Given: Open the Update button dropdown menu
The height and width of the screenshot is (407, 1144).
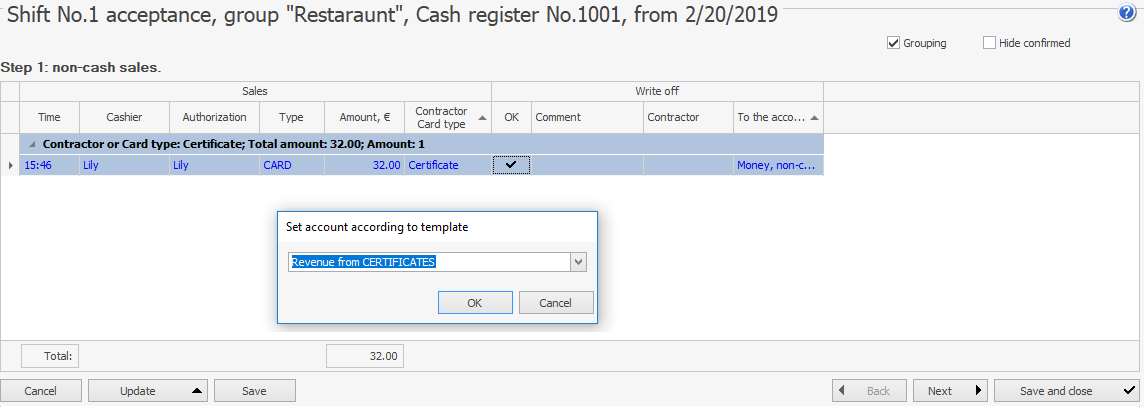Looking at the screenshot, I should (x=196, y=391).
